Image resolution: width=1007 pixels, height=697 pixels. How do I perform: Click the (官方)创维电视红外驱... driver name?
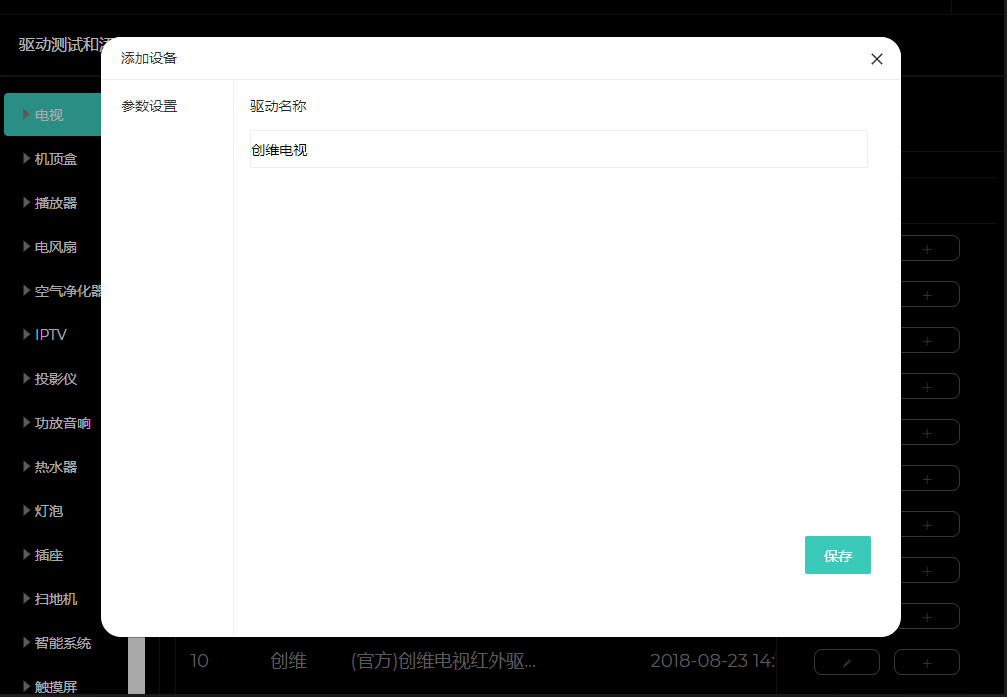click(x=443, y=660)
